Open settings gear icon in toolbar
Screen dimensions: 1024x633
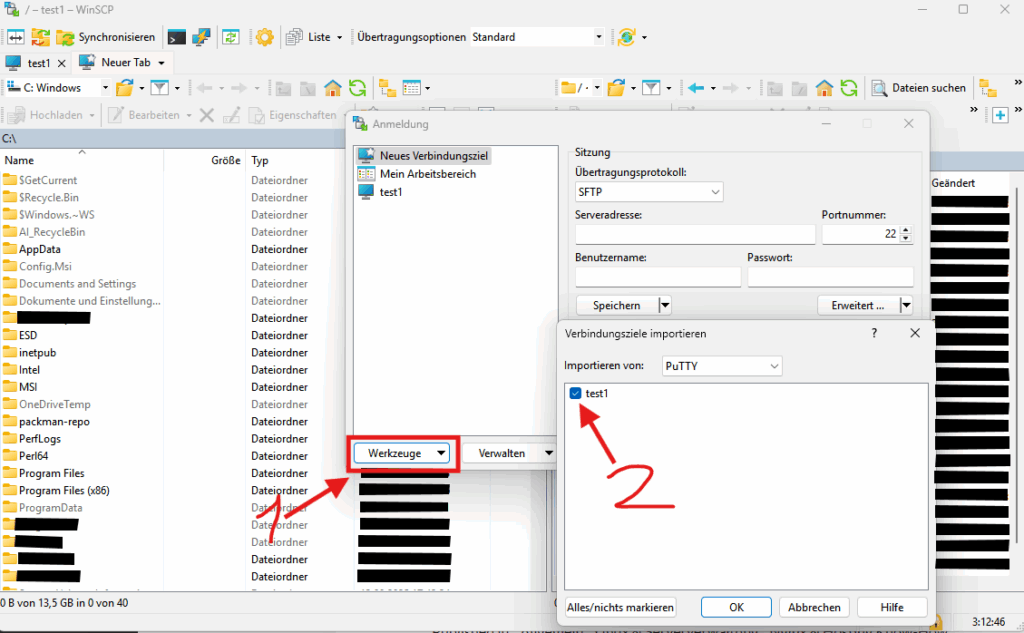point(264,37)
